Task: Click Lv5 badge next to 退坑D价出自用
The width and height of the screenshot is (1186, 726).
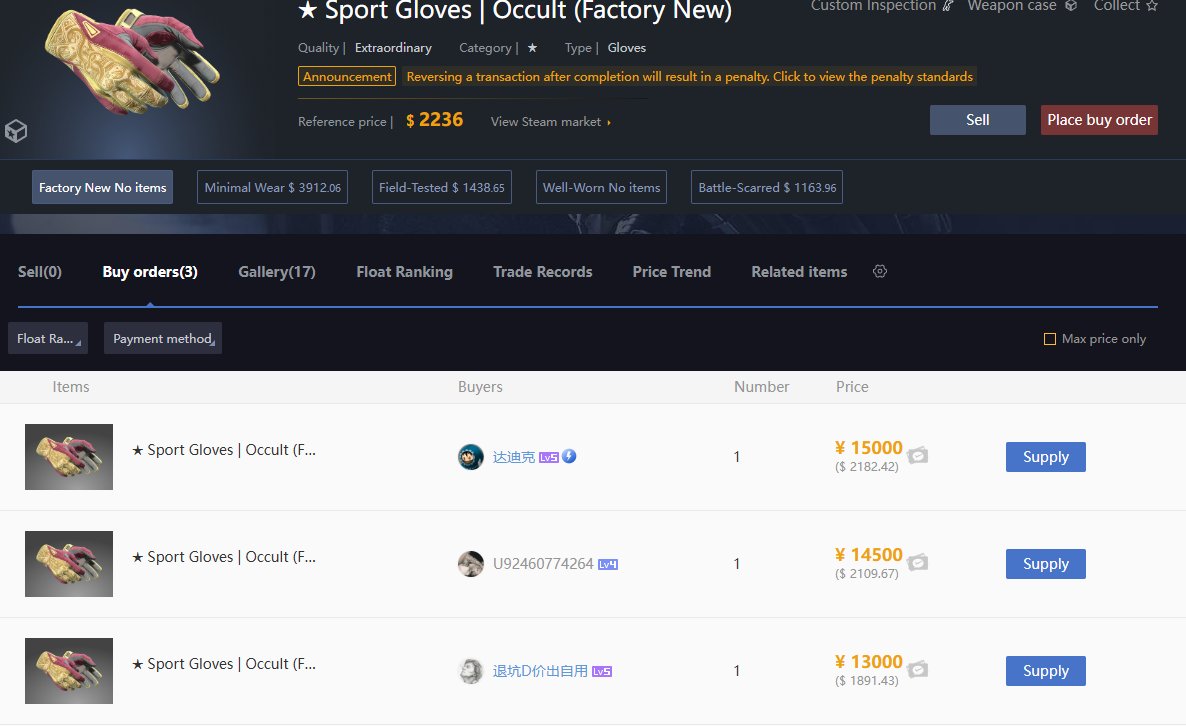Action: point(601,672)
